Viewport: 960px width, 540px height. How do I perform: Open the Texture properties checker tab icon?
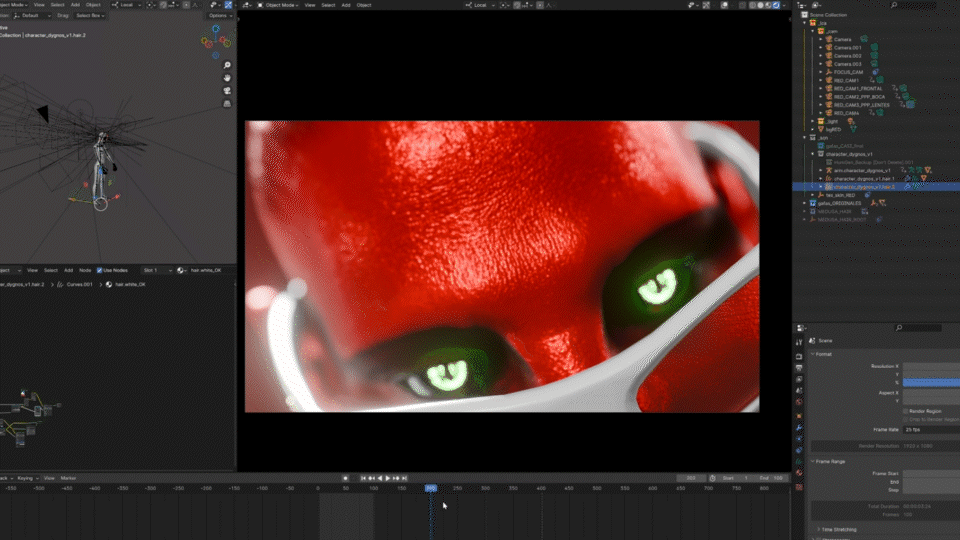(x=799, y=487)
